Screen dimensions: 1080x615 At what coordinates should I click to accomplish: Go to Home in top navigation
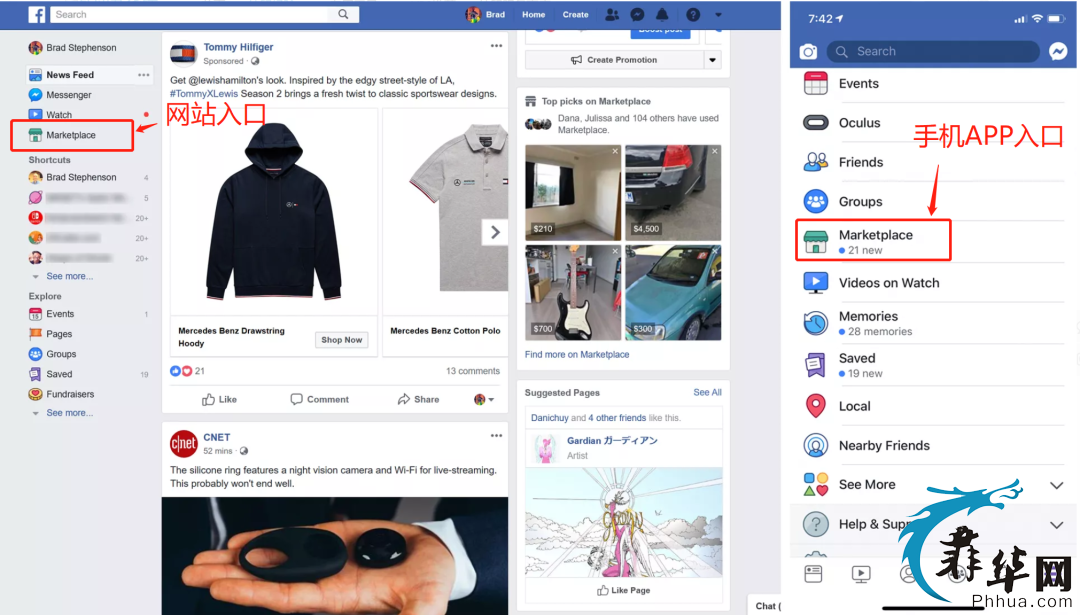tap(533, 14)
